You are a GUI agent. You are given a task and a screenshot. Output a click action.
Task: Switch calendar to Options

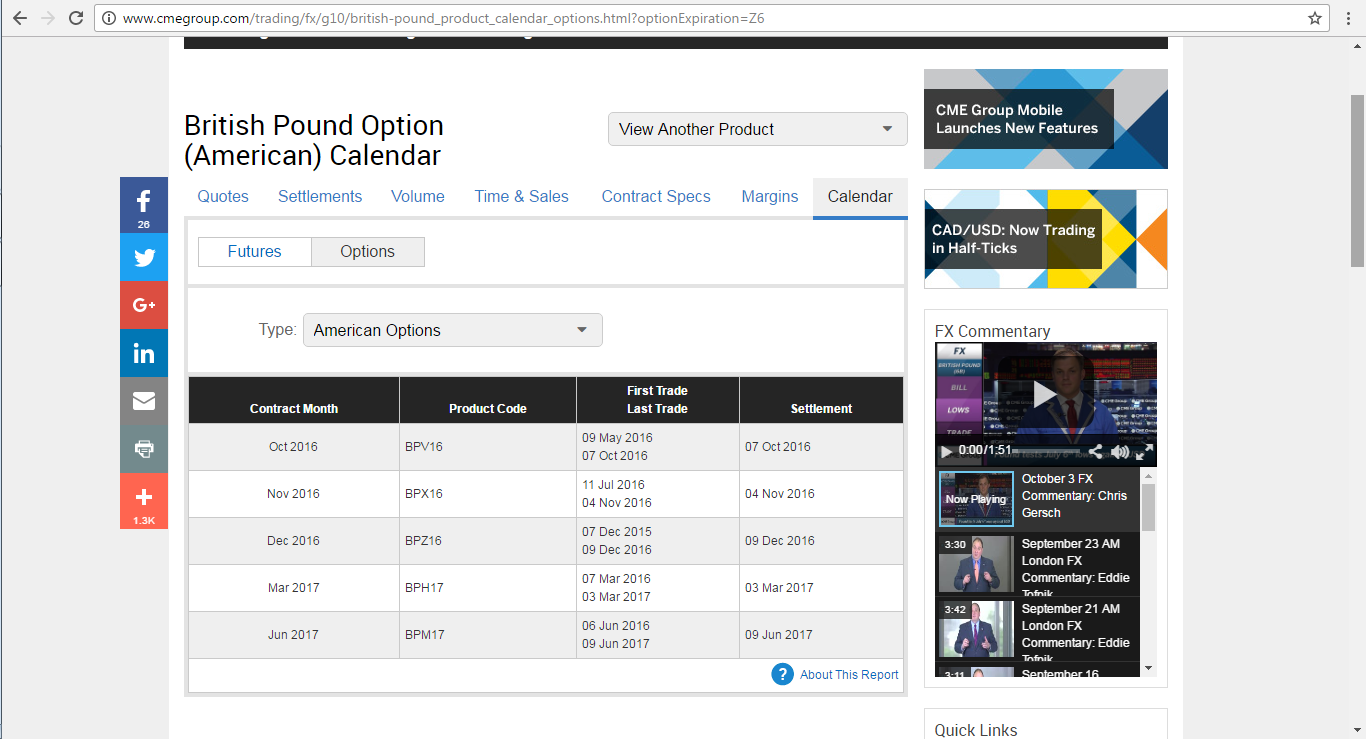(368, 252)
